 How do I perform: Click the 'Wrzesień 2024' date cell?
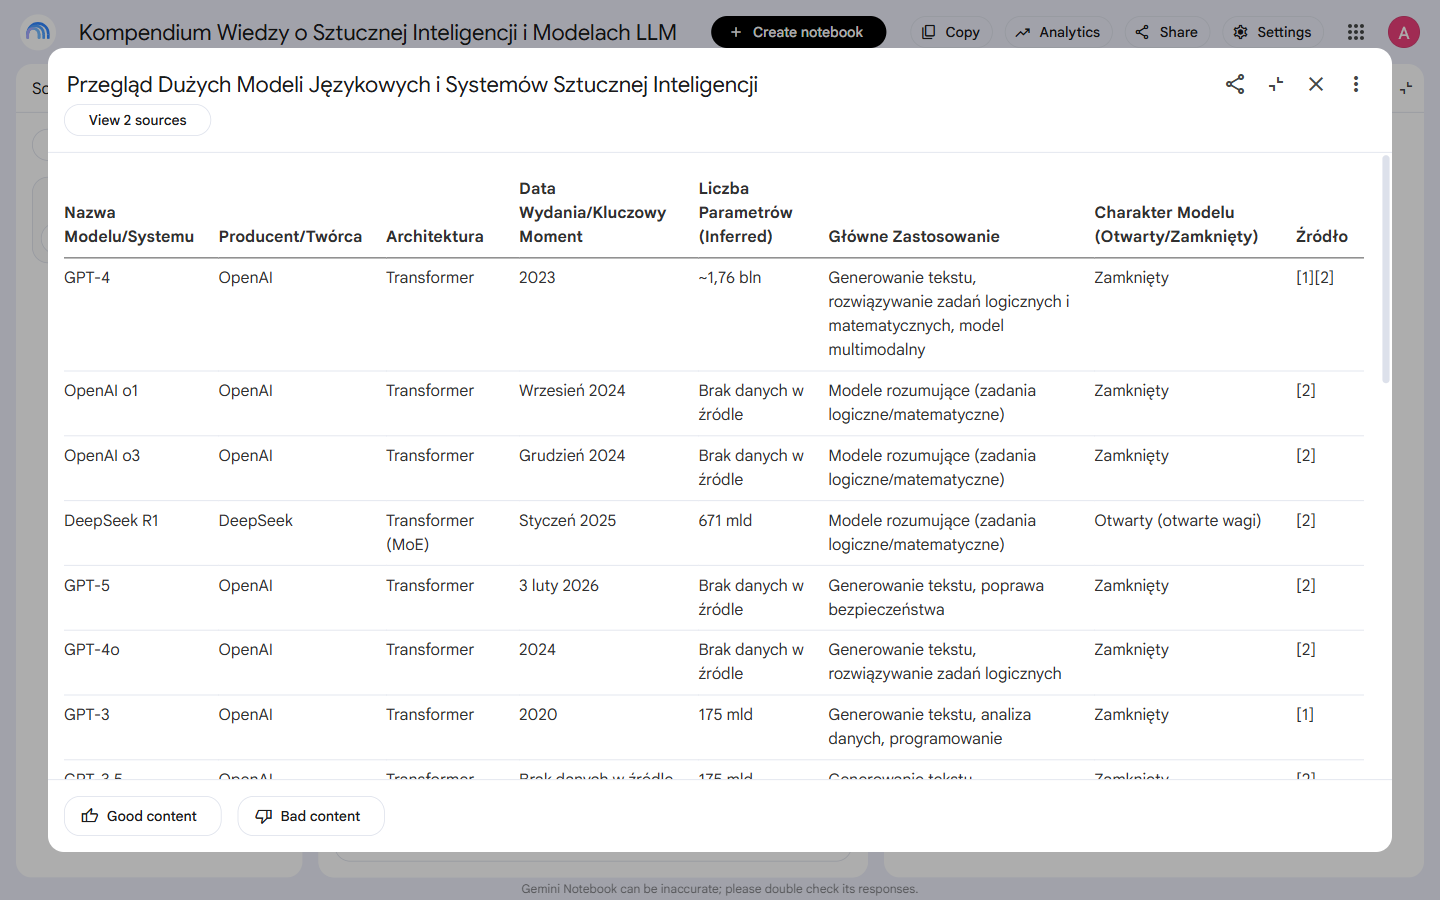coord(572,390)
